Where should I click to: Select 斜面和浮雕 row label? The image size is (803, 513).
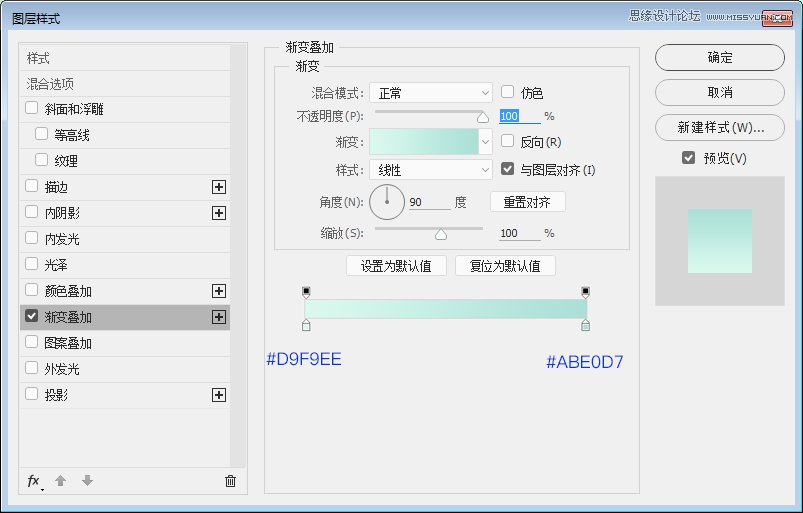click(74, 109)
